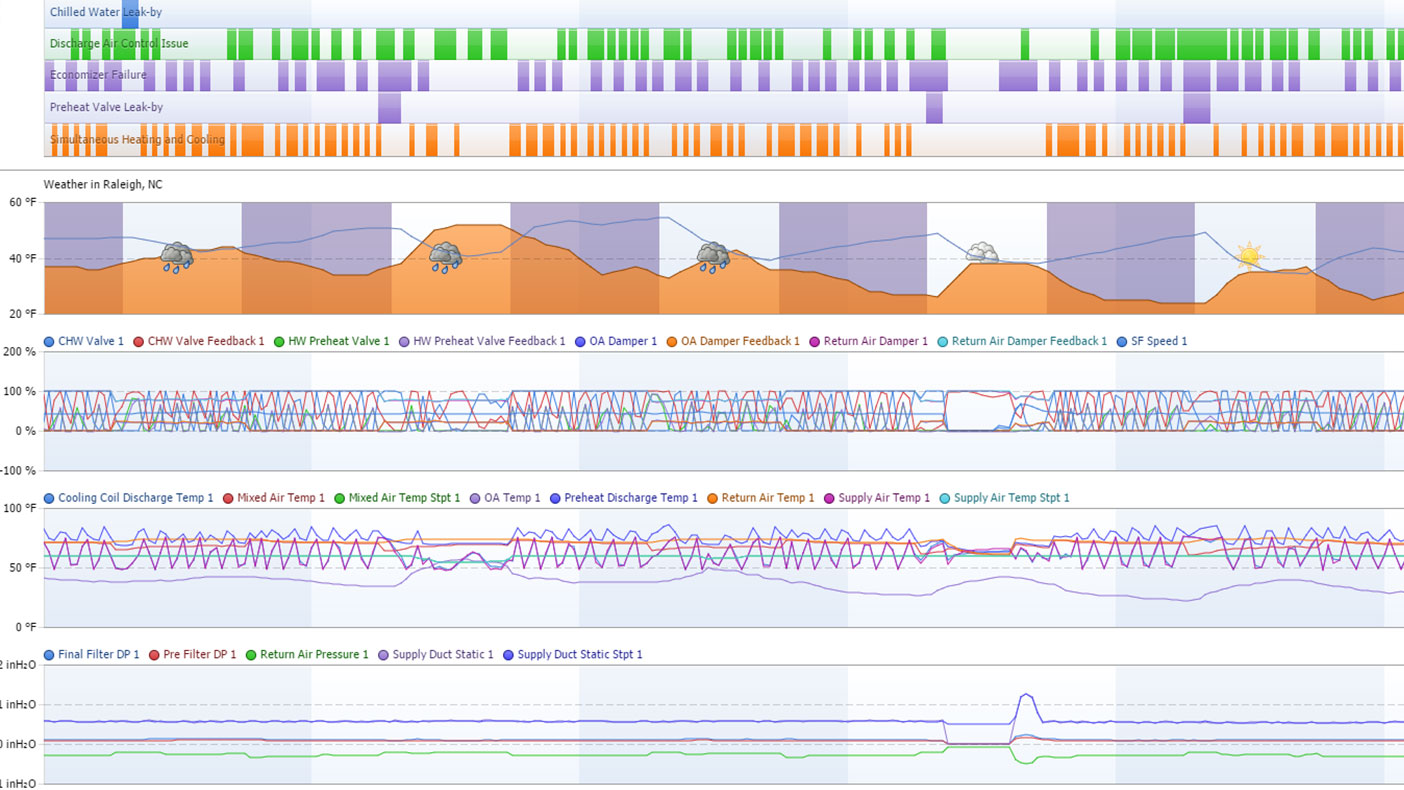The width and height of the screenshot is (1404, 790).
Task: Hide the OA Damper 1 series
Action: [615, 341]
